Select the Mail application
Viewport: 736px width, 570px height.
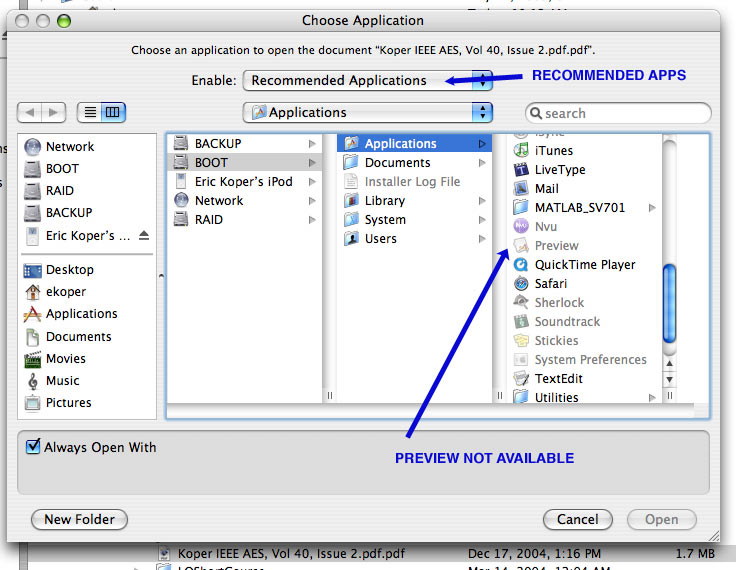coord(546,189)
